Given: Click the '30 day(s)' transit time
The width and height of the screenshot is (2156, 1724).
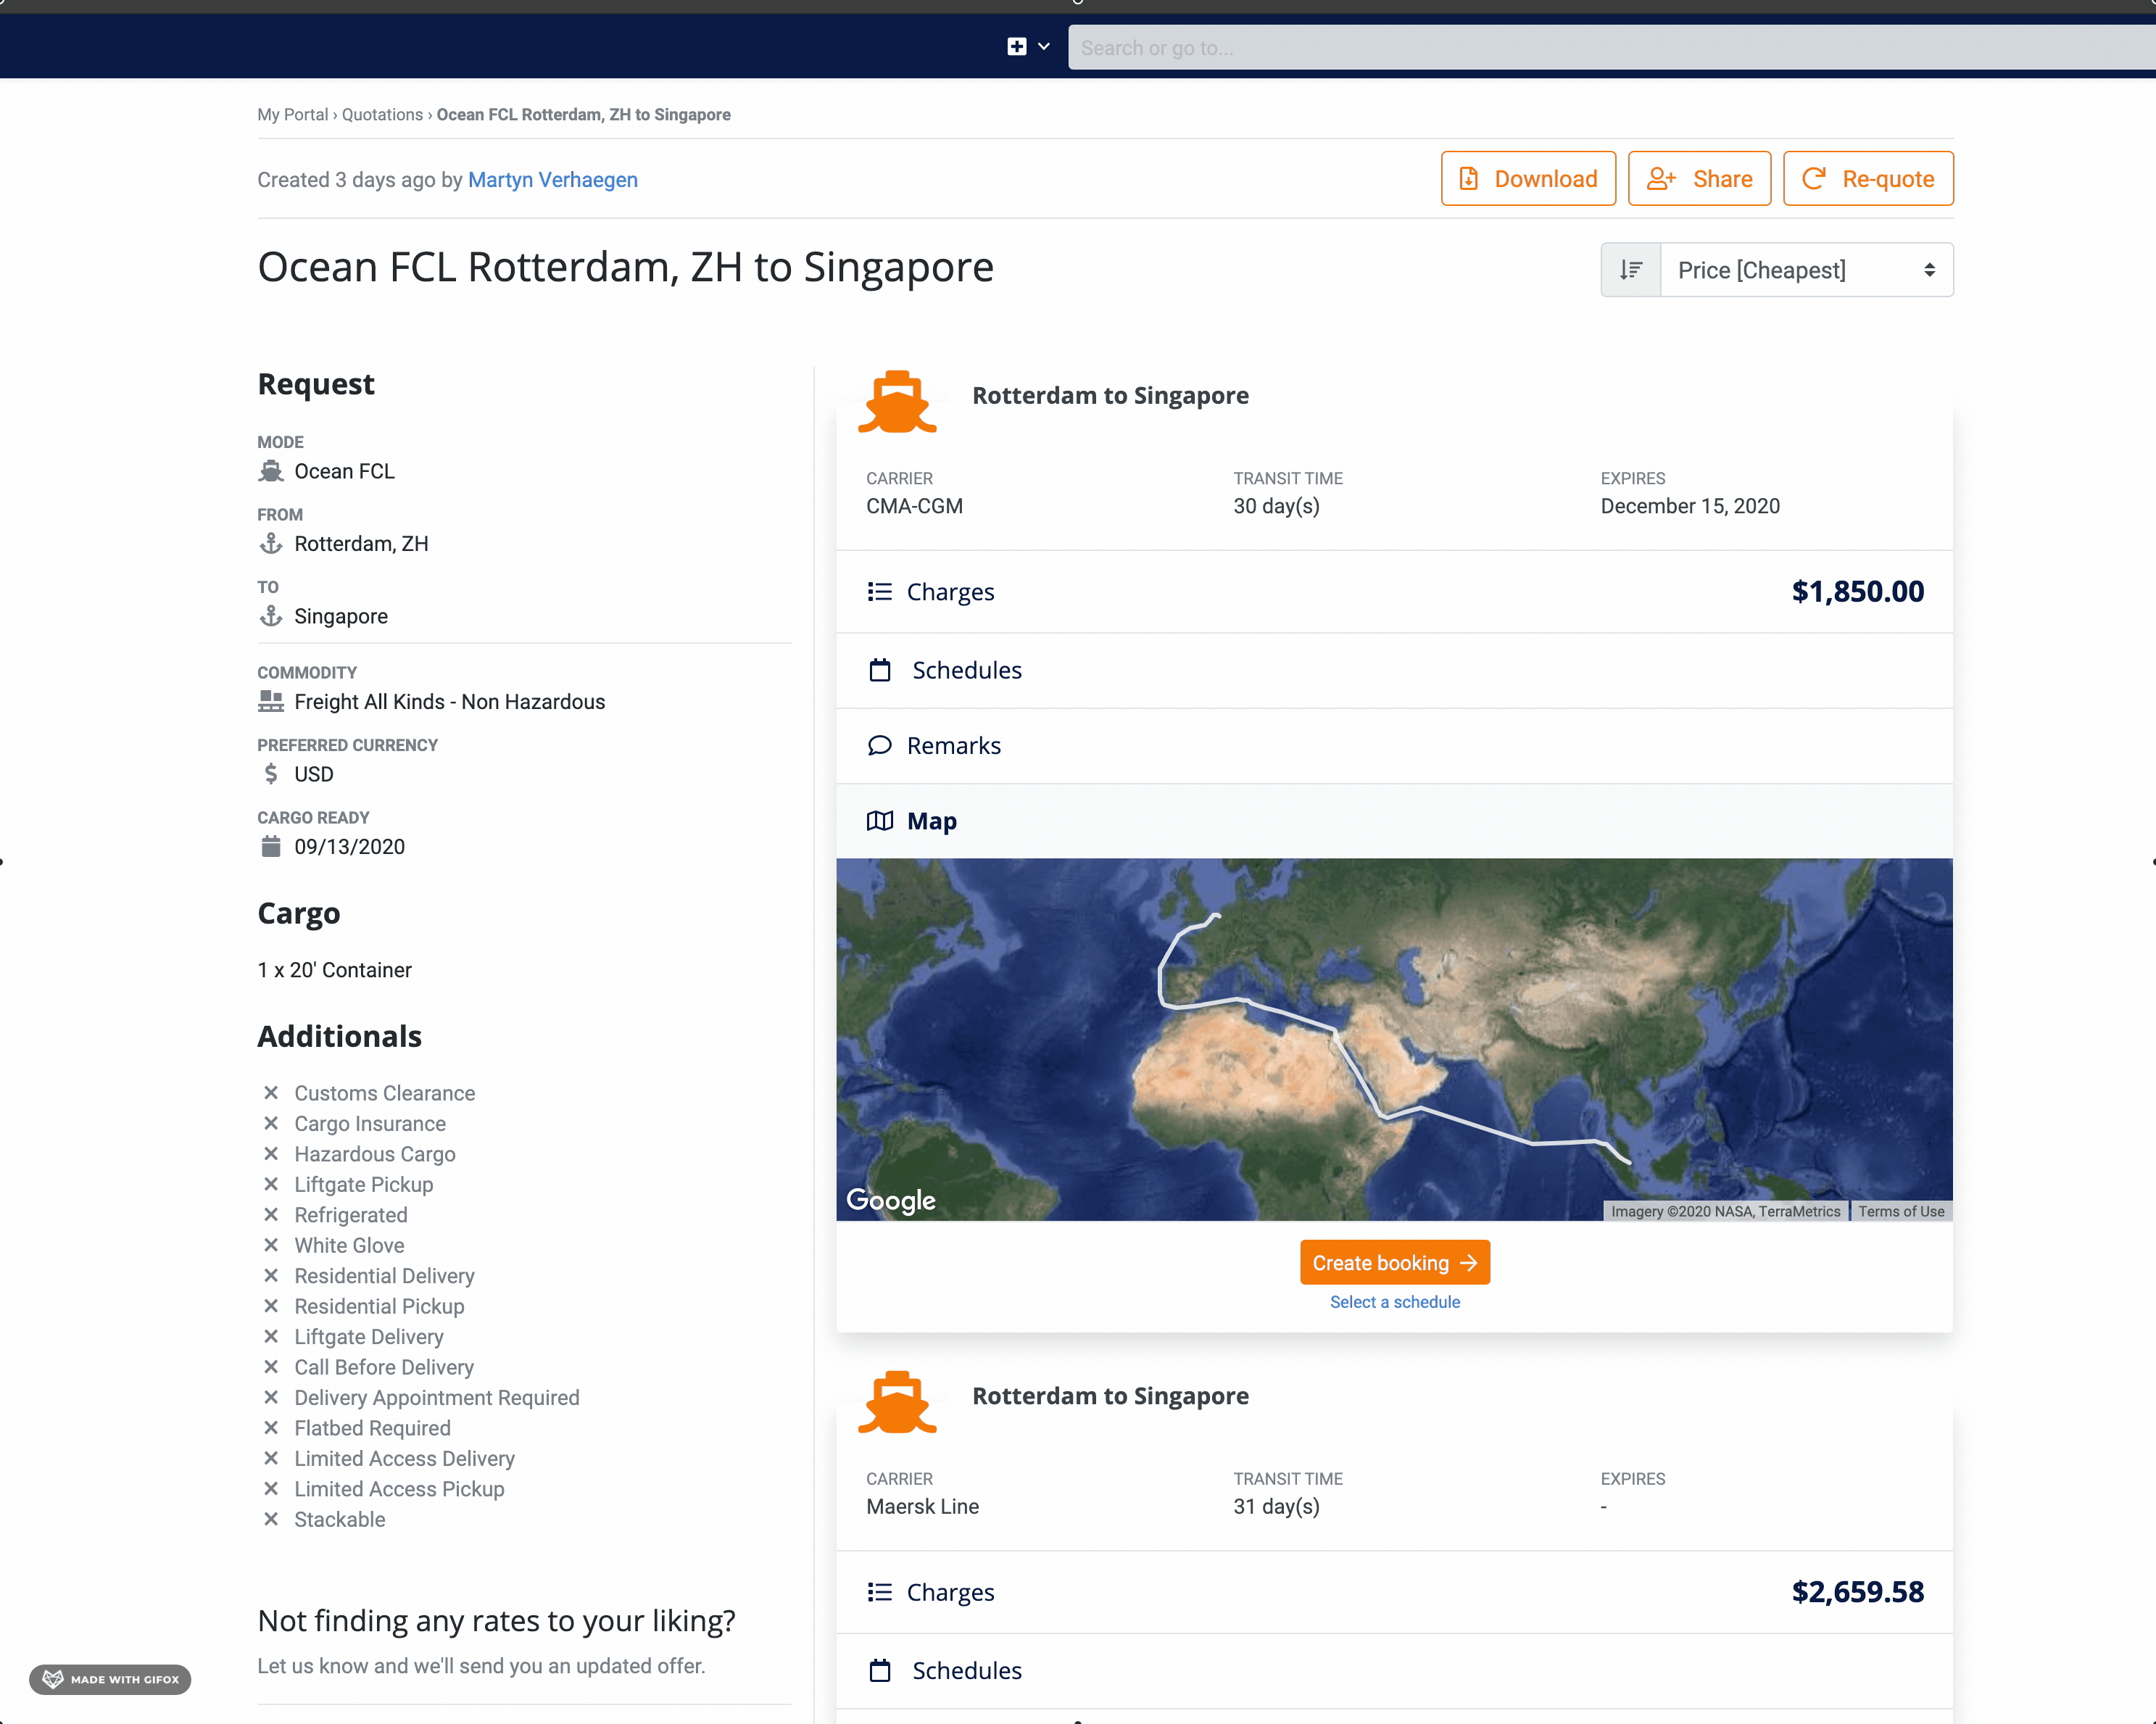Looking at the screenshot, I should (x=1276, y=506).
